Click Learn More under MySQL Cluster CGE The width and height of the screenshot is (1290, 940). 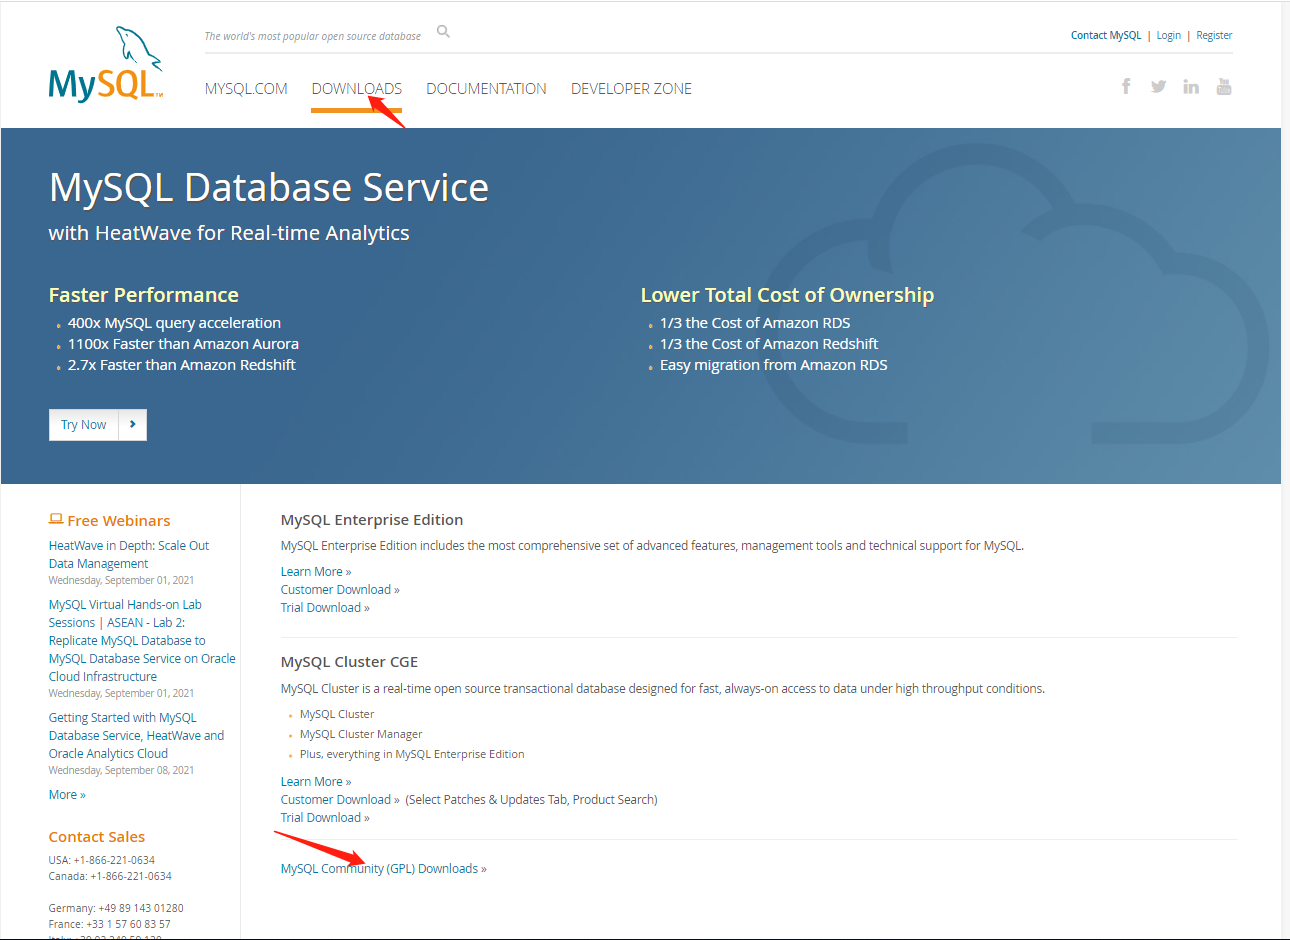point(316,782)
